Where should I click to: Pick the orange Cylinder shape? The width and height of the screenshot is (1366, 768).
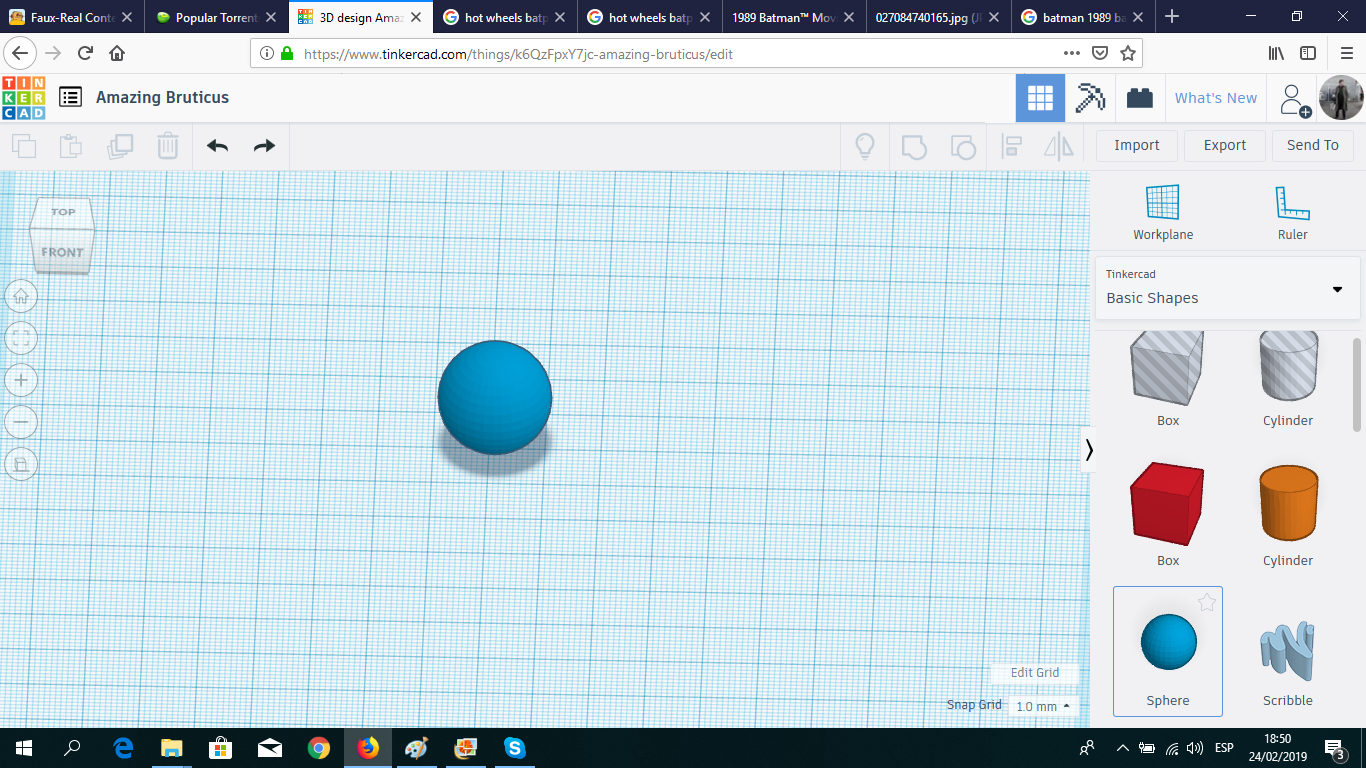click(x=1288, y=504)
